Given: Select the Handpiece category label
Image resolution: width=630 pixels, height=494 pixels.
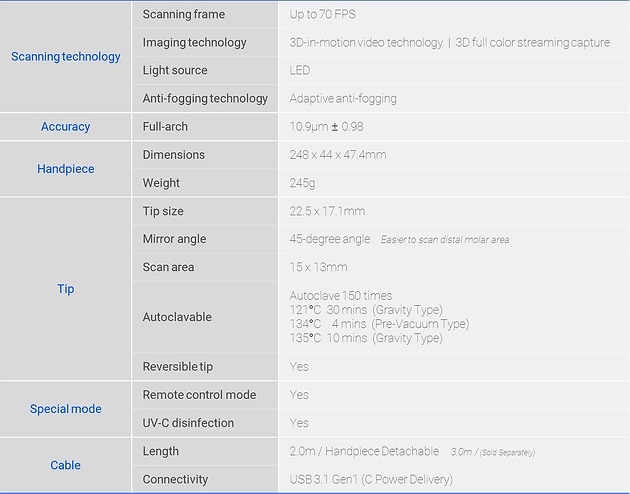Looking at the screenshot, I should tap(65, 169).
